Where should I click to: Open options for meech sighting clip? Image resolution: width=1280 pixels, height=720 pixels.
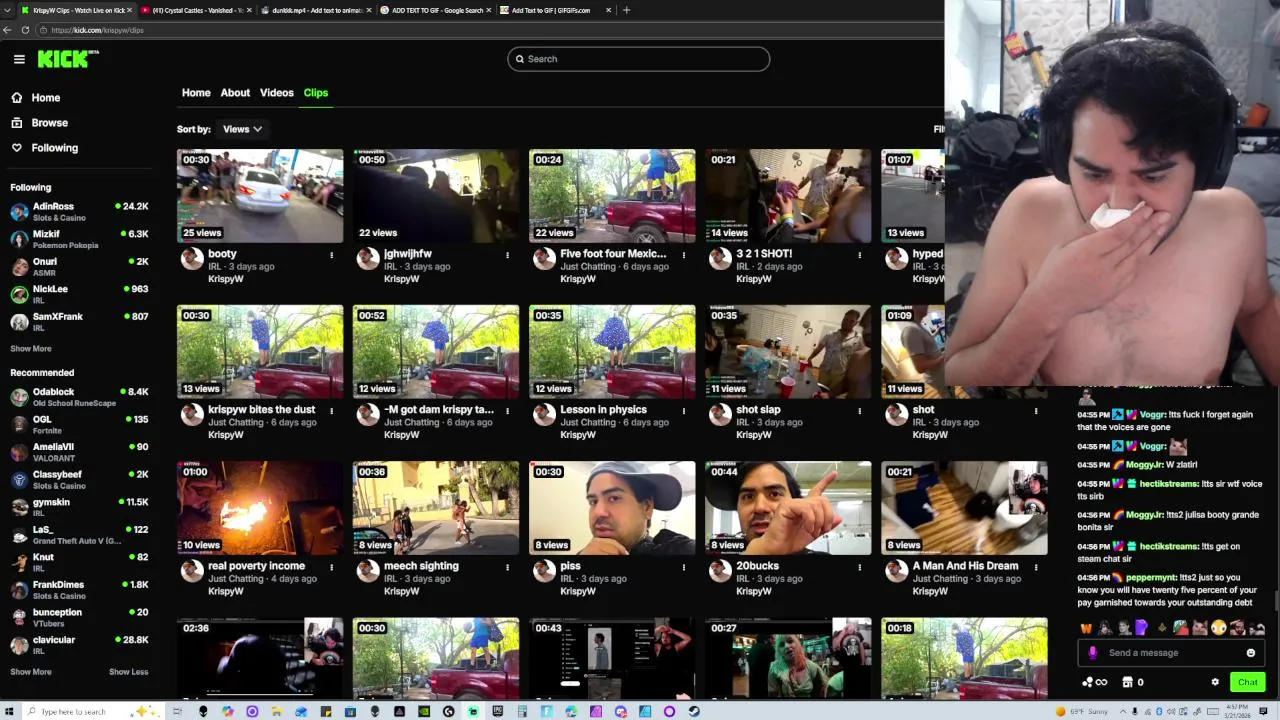[x=507, y=567]
